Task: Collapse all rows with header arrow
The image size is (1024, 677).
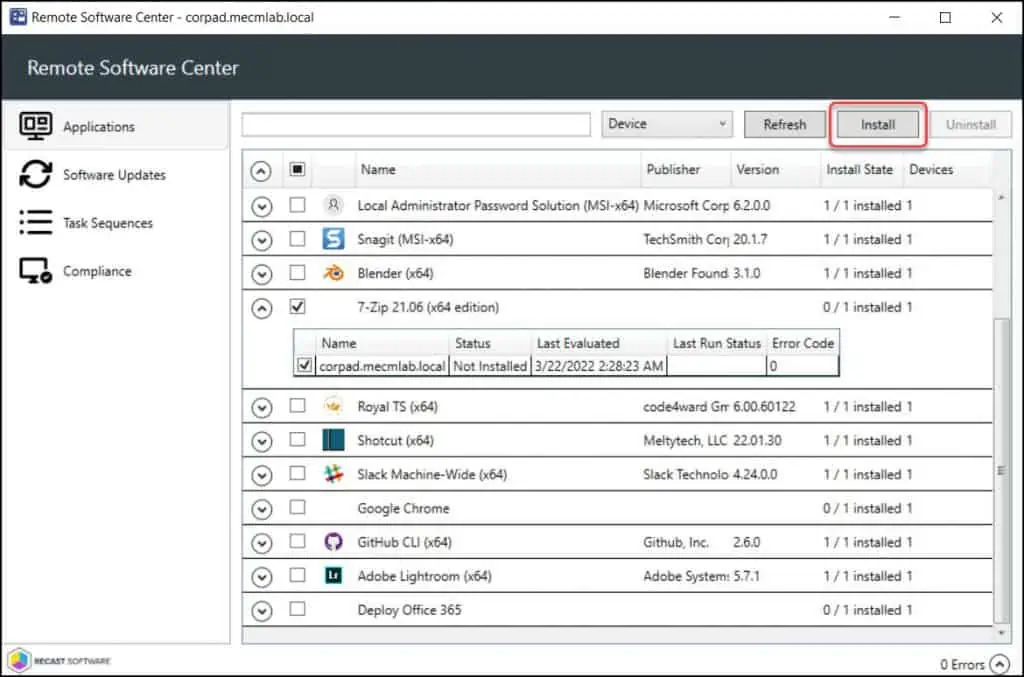Action: click(x=261, y=171)
